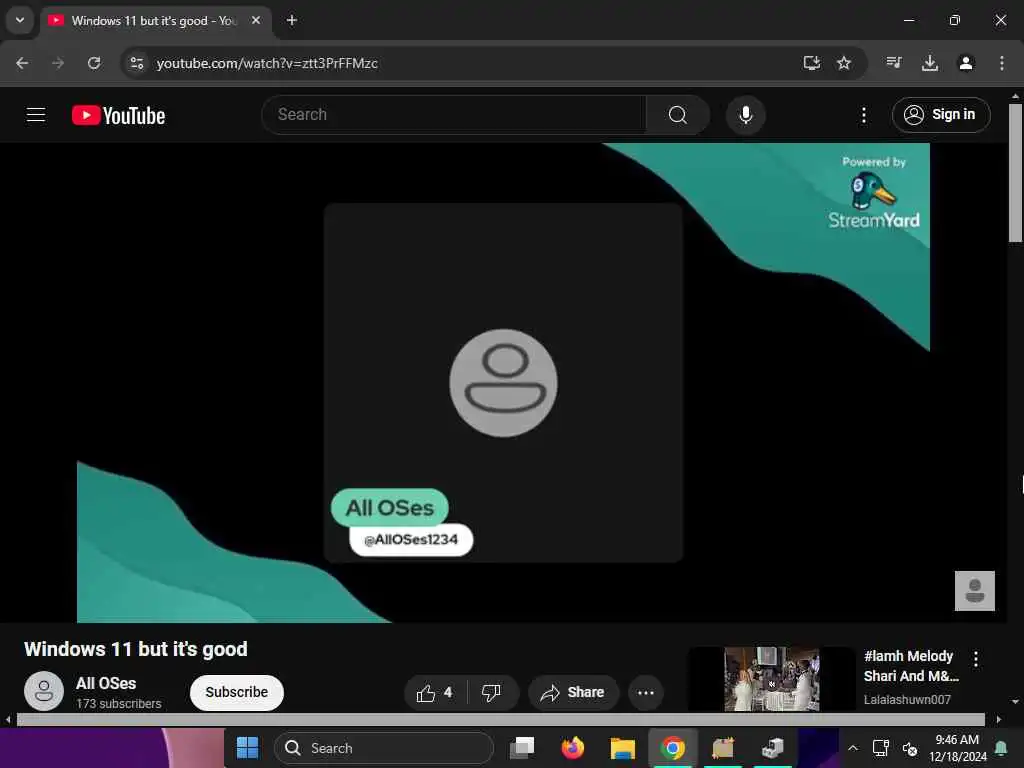Open Task View on taskbar
This screenshot has width=1024, height=768.
point(522,748)
